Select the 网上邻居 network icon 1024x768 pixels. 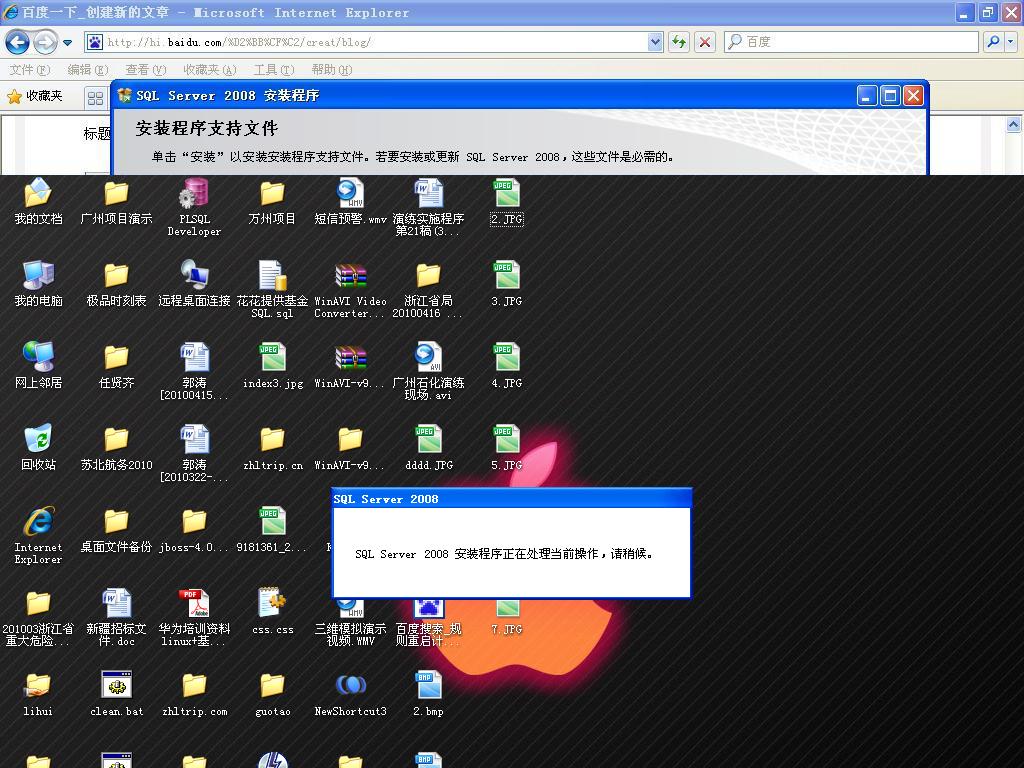coord(38,359)
